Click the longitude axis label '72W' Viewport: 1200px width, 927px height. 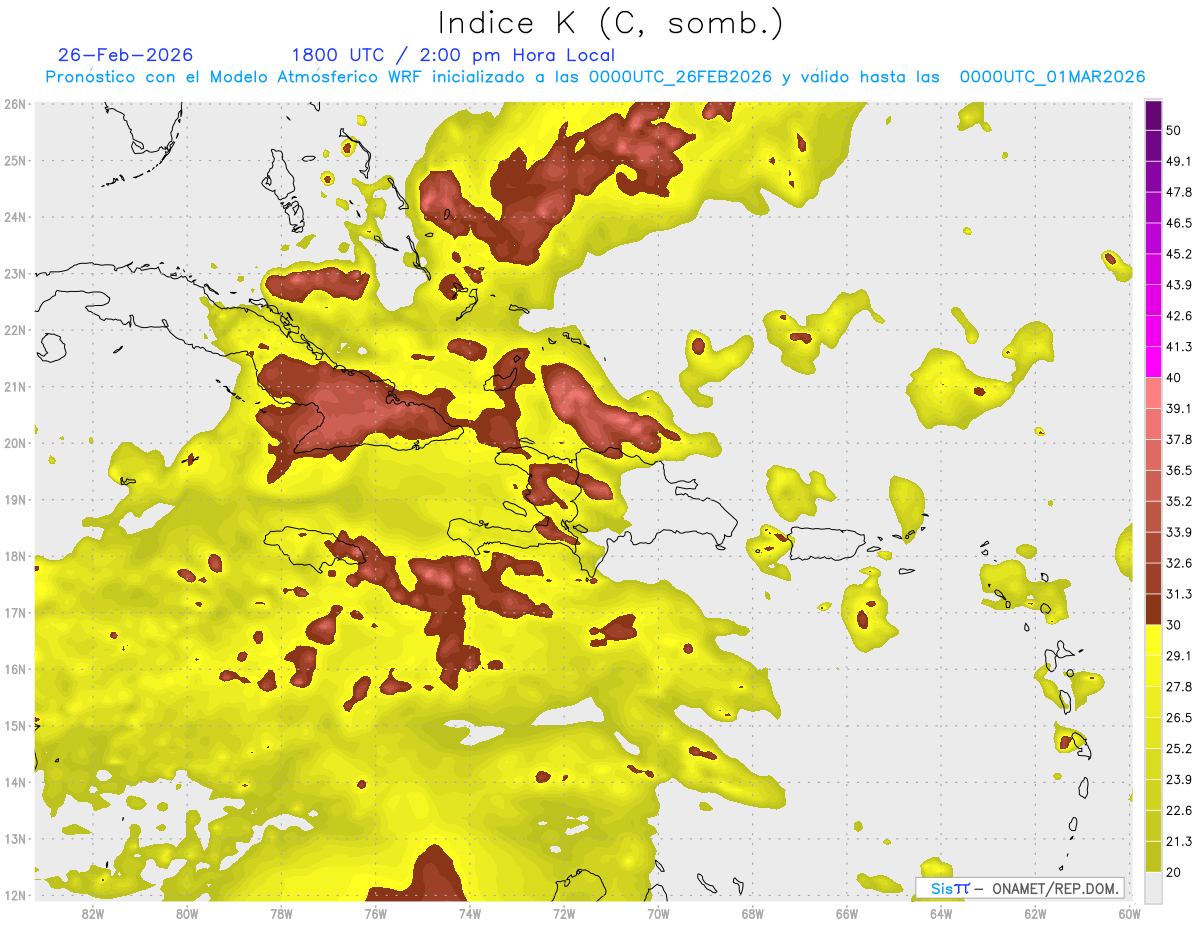pos(564,913)
